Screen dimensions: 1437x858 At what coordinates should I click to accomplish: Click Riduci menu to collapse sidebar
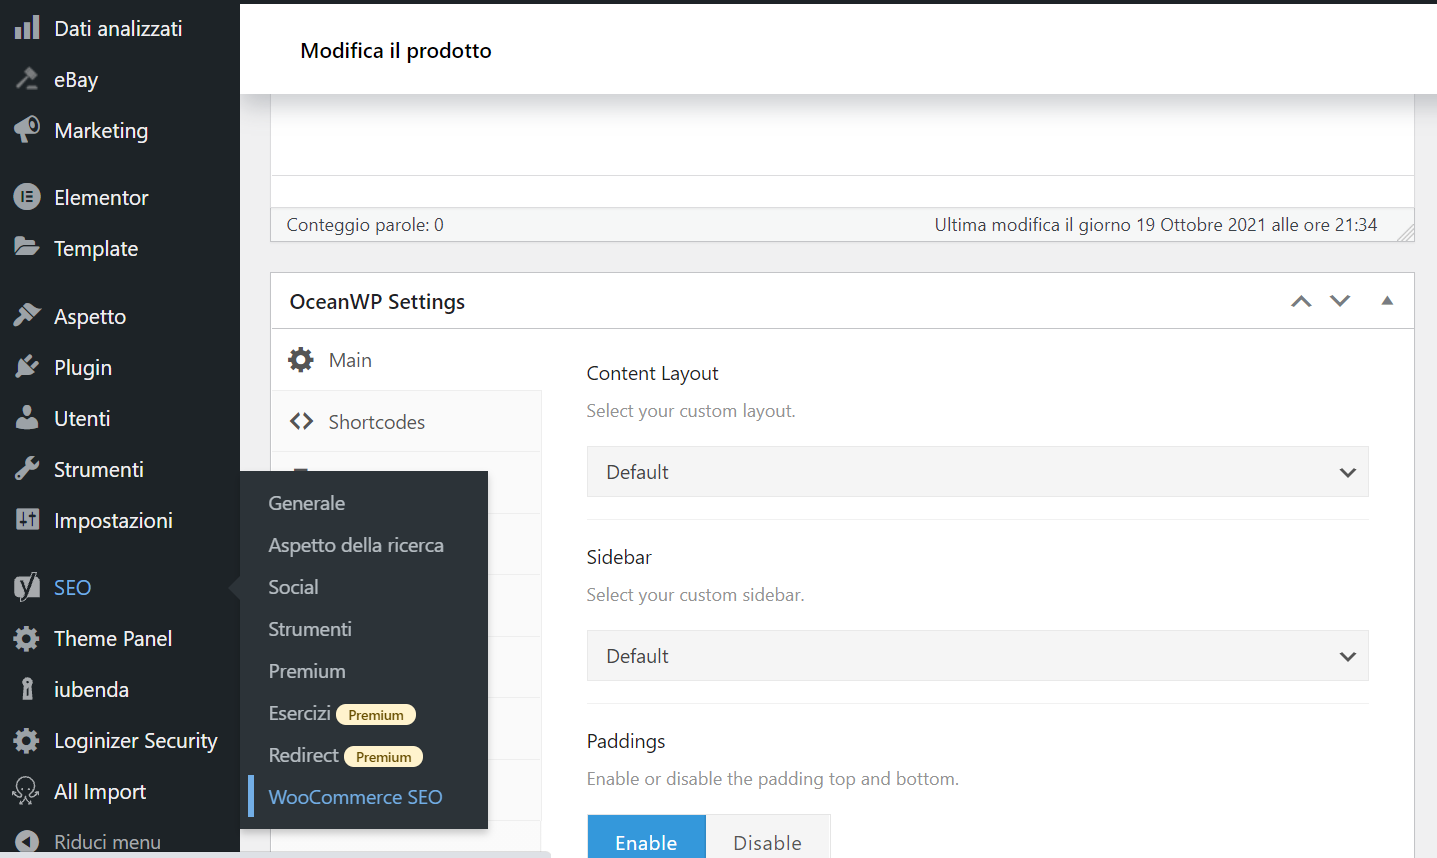[x=106, y=842]
